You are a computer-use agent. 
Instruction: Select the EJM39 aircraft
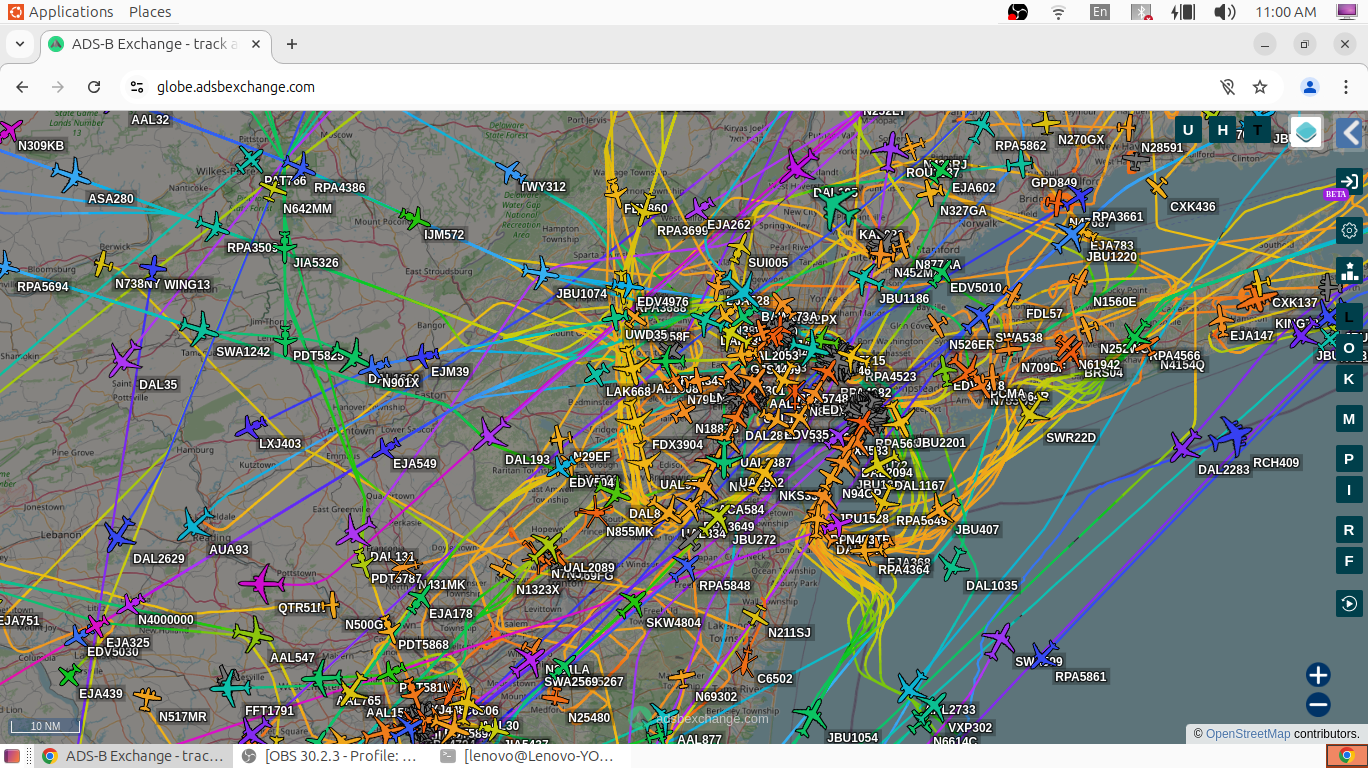pos(423,355)
